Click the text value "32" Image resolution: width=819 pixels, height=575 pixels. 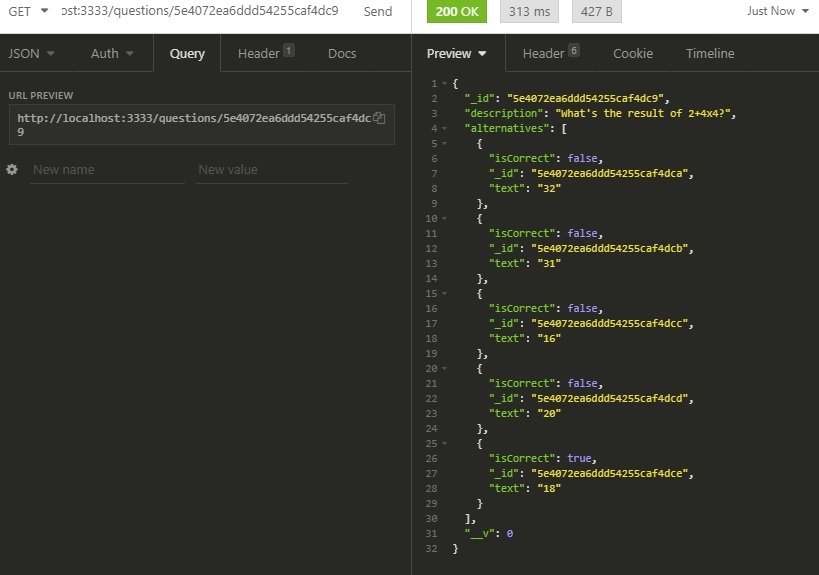click(x=548, y=189)
